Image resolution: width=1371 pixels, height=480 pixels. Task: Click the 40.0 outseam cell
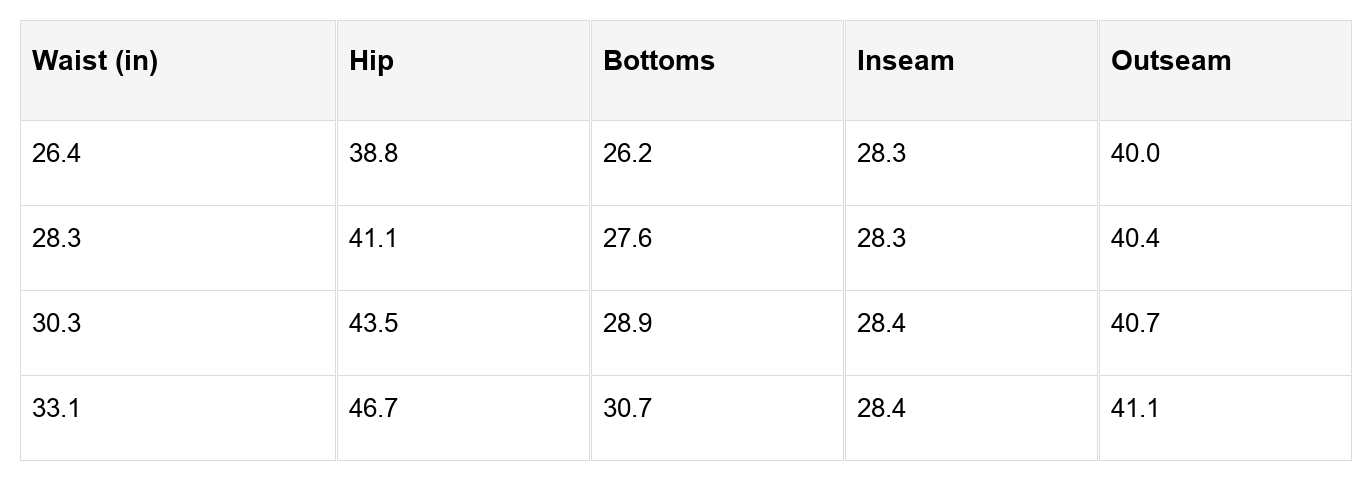click(1135, 154)
